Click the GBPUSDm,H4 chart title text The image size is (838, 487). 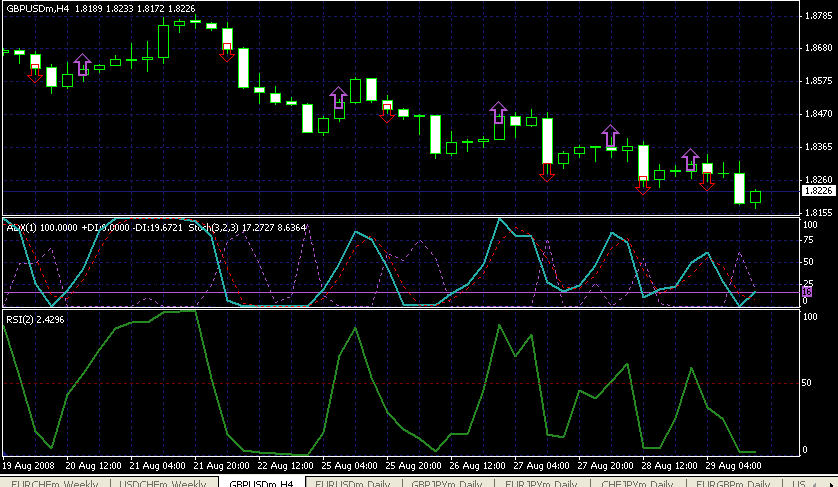[x=37, y=9]
